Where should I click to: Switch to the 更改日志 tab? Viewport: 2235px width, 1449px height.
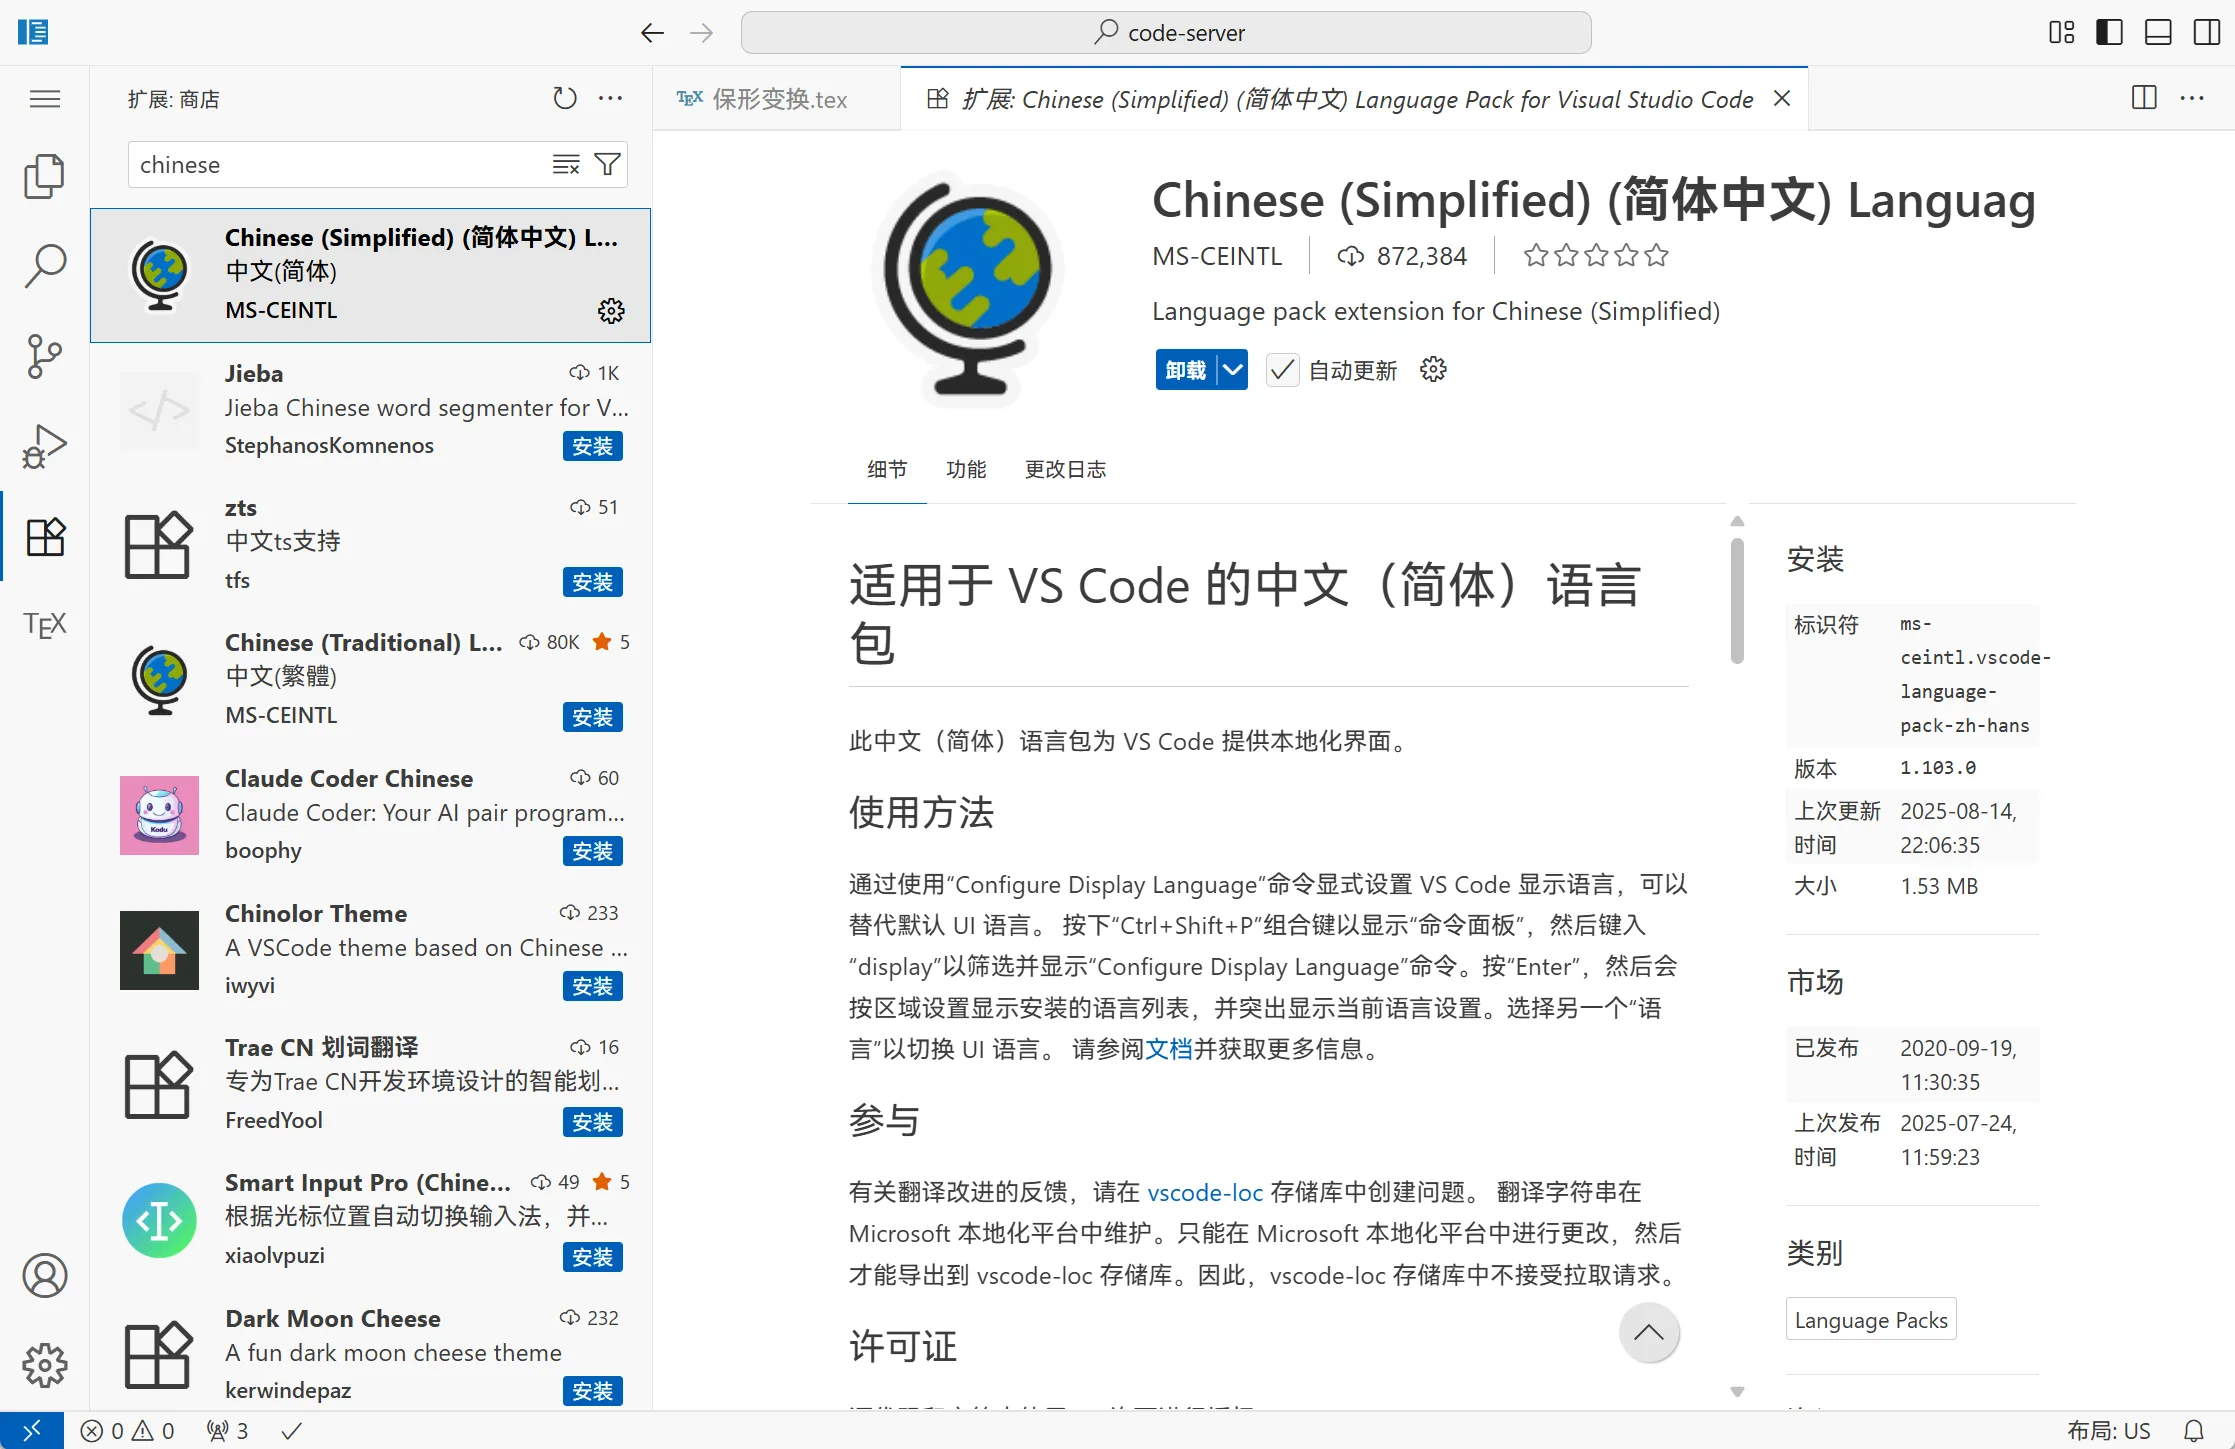click(1065, 469)
